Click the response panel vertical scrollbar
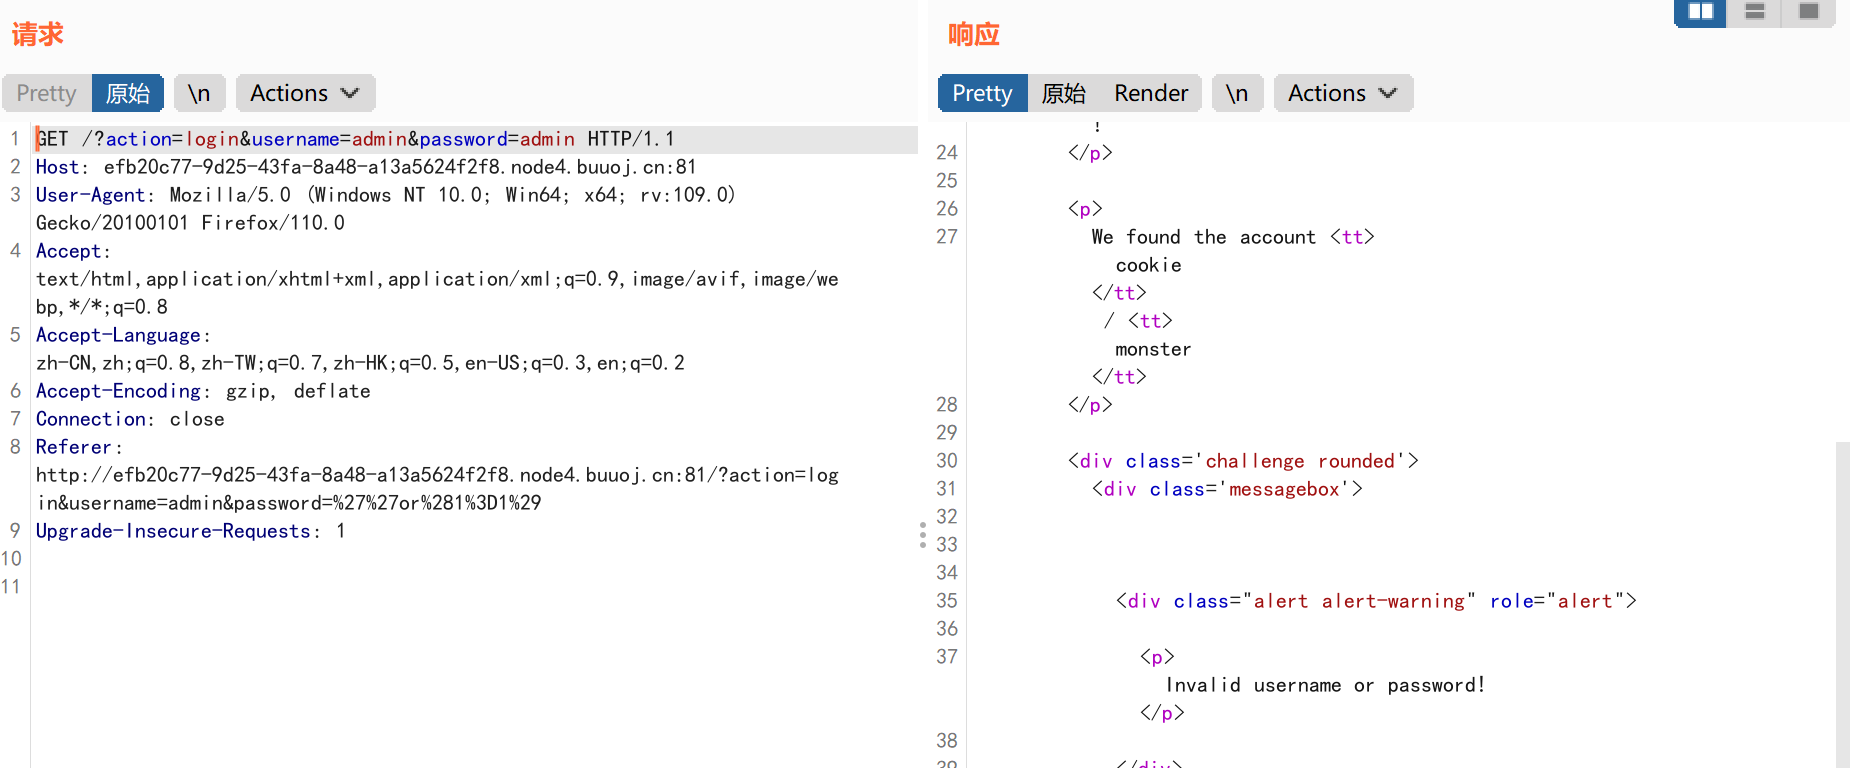The width and height of the screenshot is (1850, 768). [x=1842, y=600]
